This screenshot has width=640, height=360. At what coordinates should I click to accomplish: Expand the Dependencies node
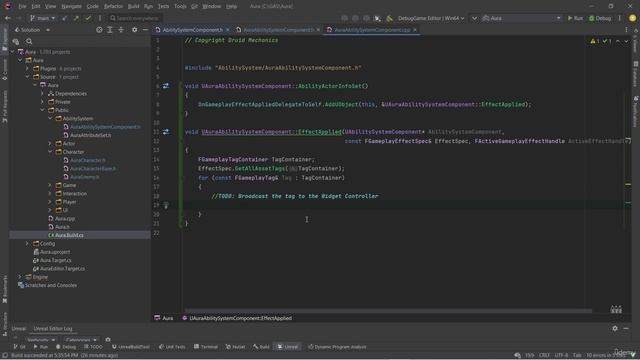(42, 93)
